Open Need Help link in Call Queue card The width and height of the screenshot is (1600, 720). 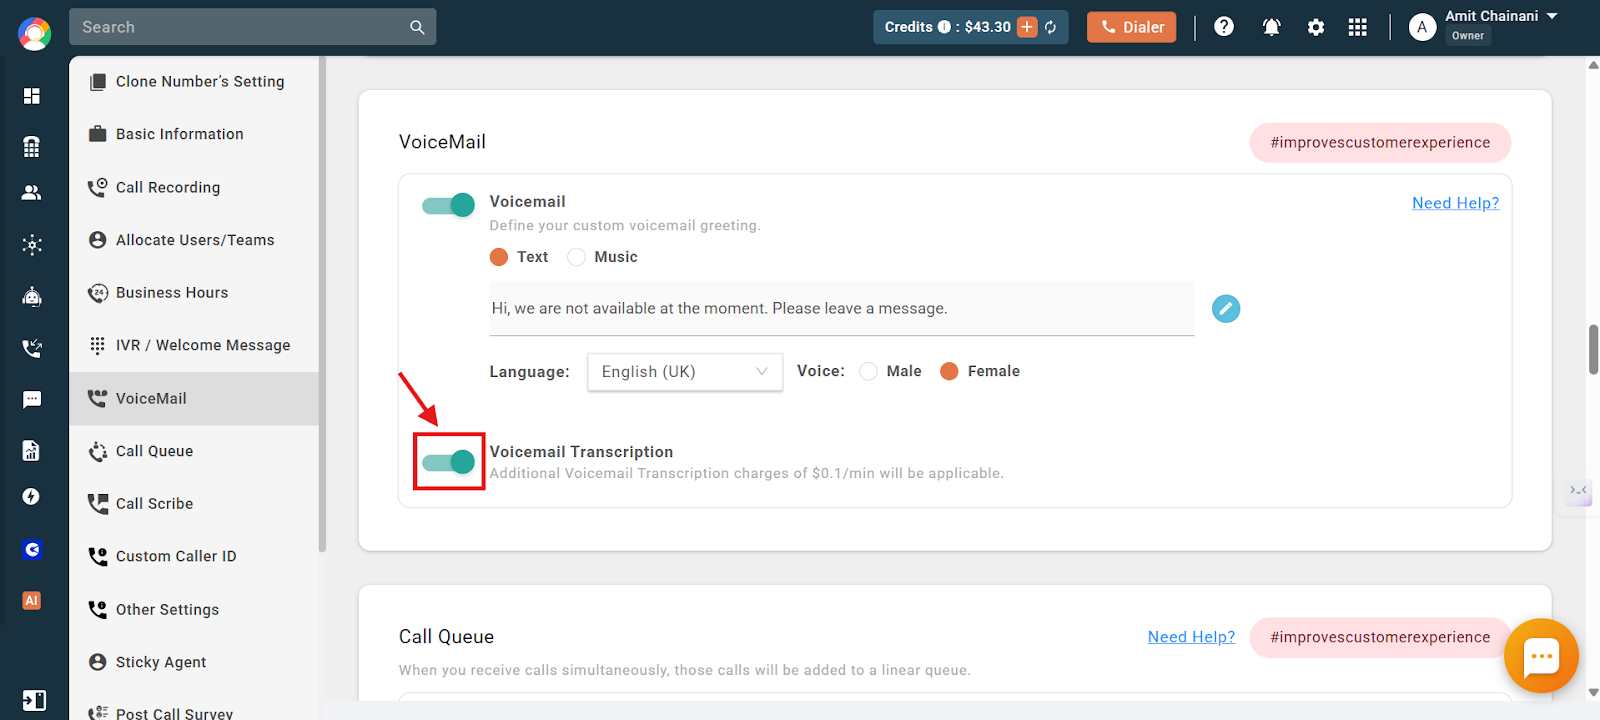point(1191,637)
